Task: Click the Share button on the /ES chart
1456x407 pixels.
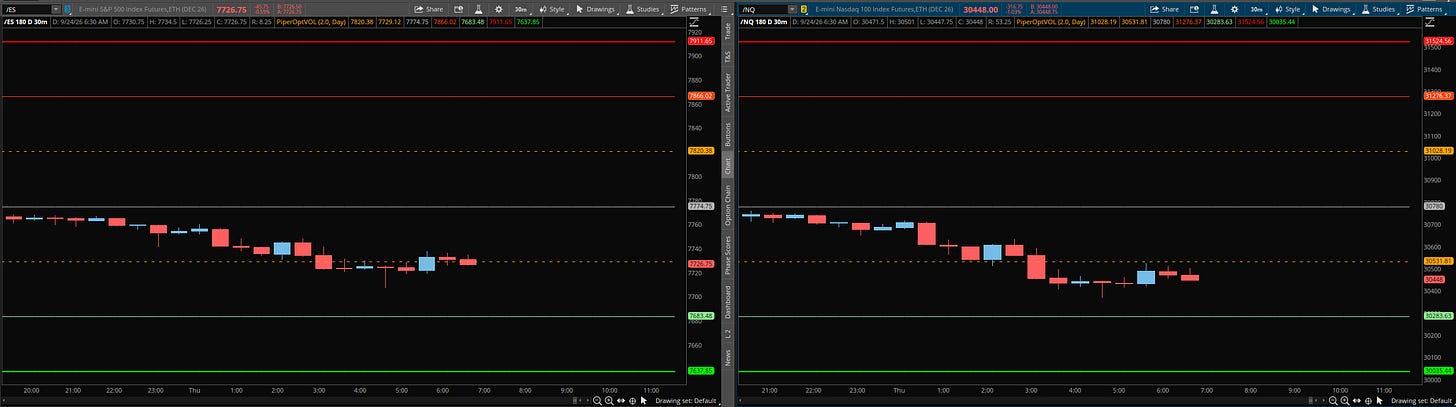Action: [428, 8]
